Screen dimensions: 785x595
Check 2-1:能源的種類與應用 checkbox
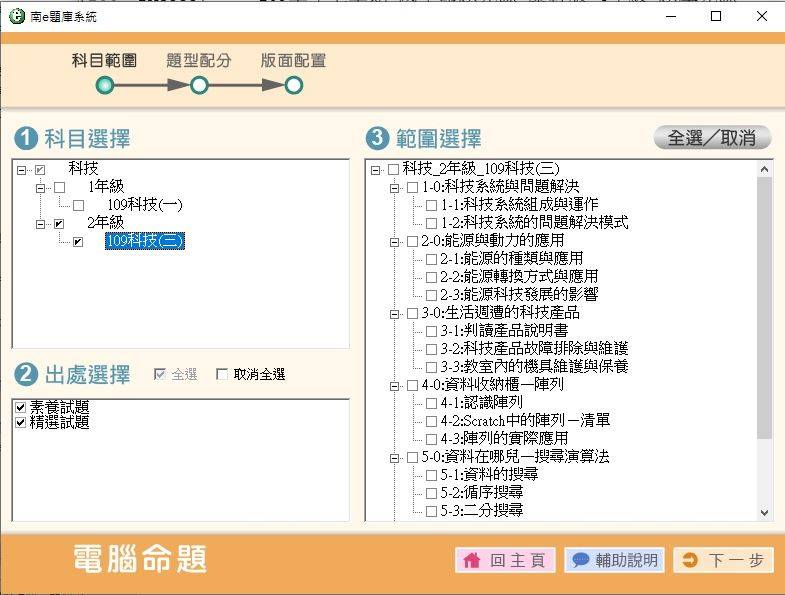tap(432, 259)
